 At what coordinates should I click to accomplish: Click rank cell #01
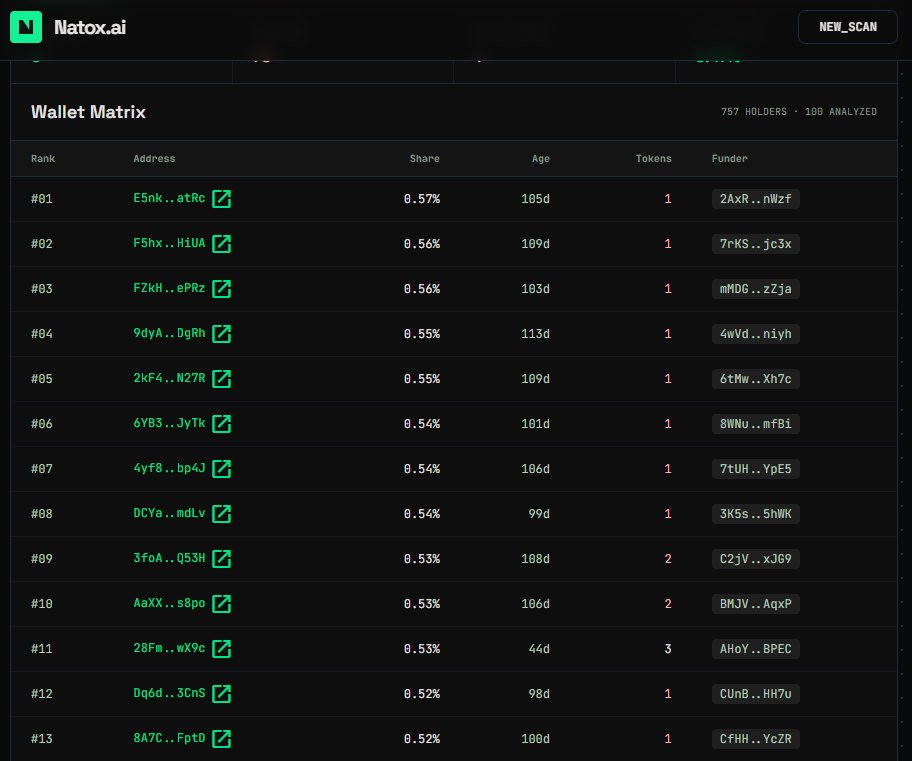(x=42, y=199)
